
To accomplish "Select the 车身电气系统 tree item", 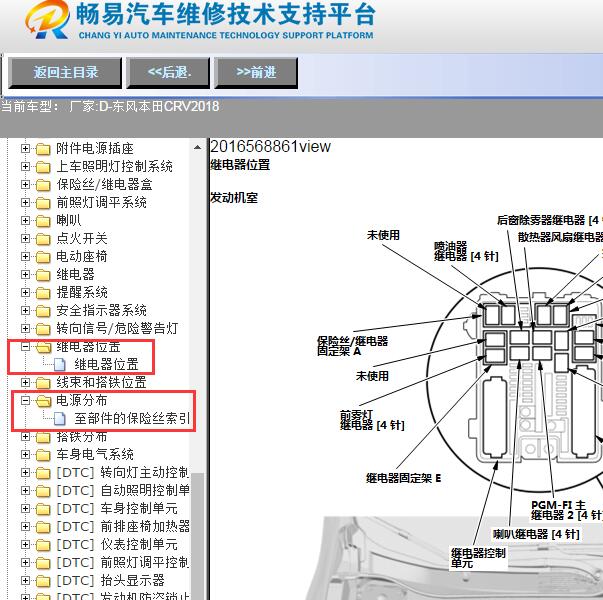I will click(95, 455).
